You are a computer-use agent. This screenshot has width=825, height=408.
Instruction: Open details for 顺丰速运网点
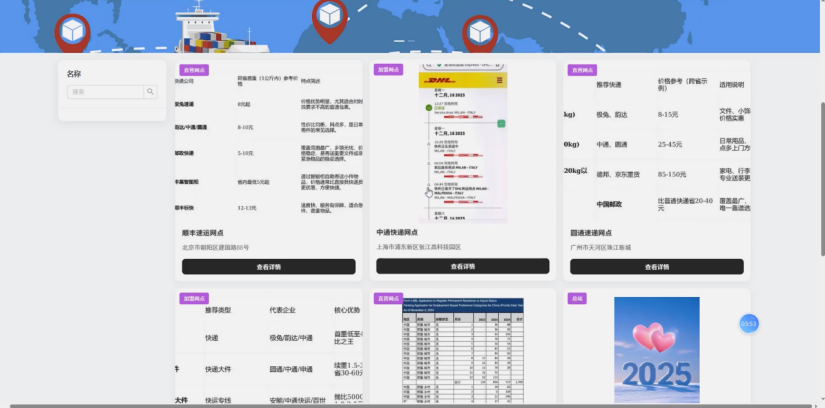click(269, 267)
